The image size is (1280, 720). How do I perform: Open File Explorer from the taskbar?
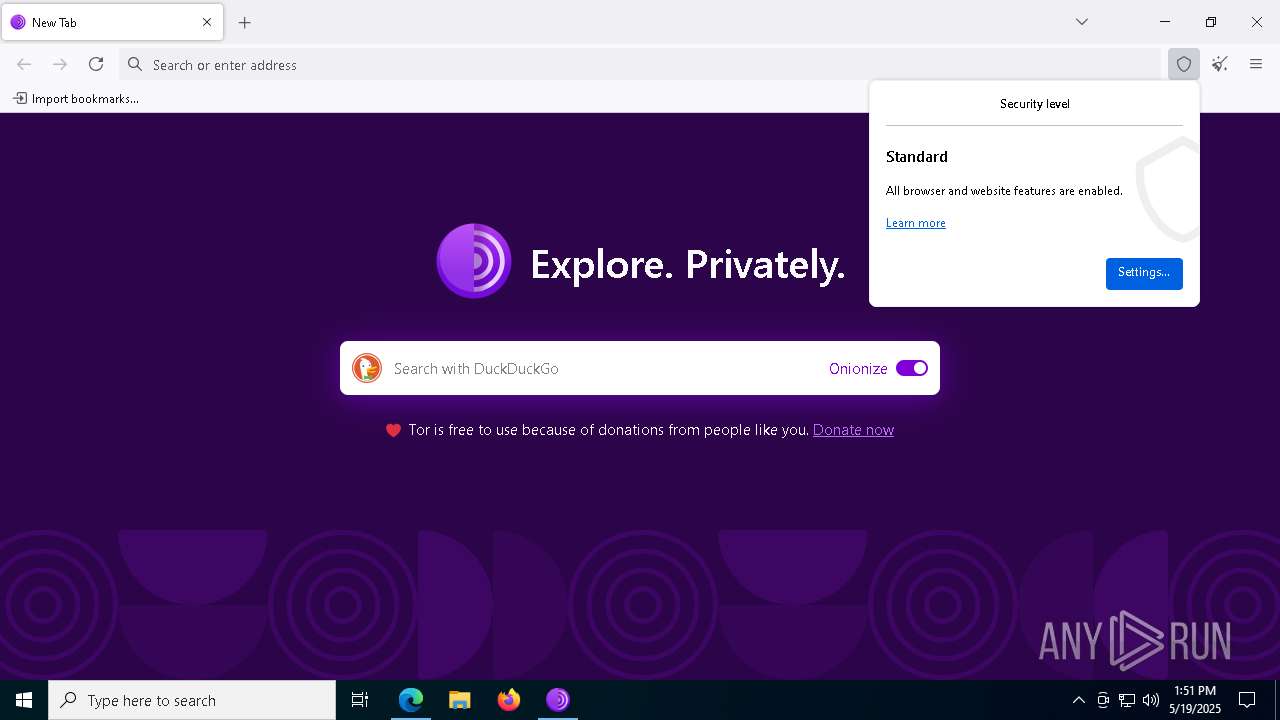click(460, 700)
